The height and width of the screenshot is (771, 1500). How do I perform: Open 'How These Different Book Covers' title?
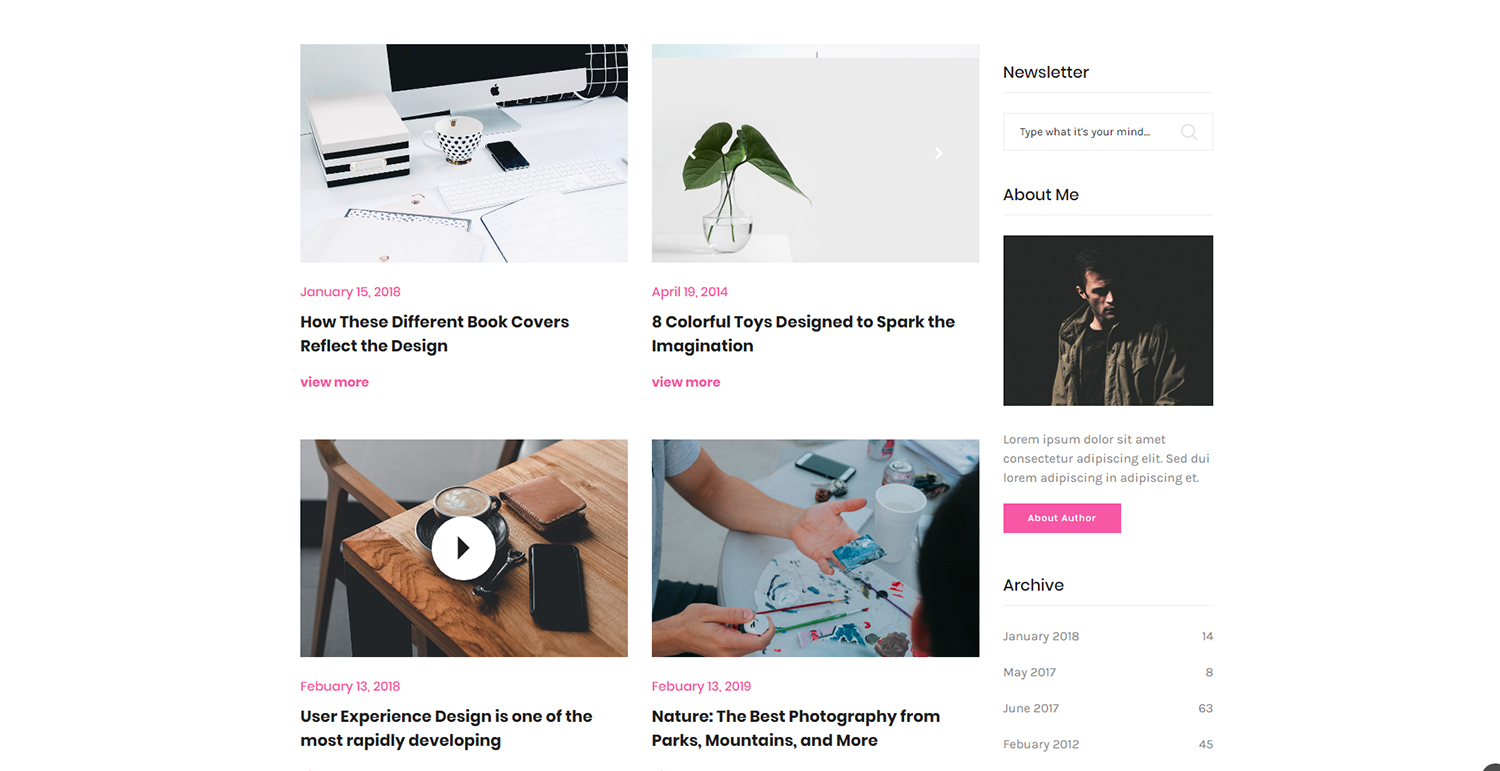click(x=435, y=334)
